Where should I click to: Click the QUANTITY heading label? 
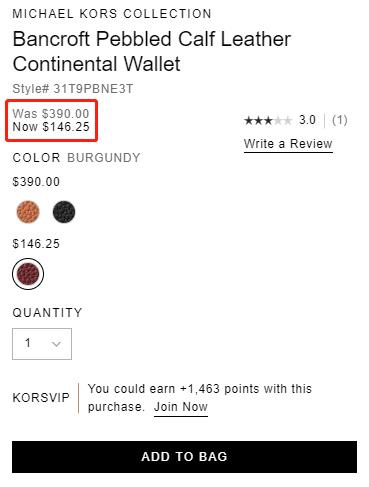point(47,313)
